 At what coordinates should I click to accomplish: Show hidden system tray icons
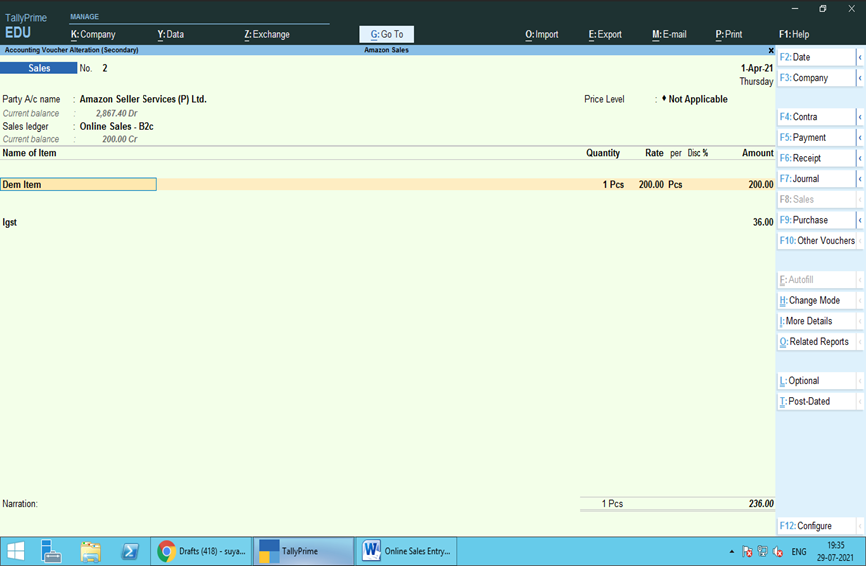tap(732, 552)
